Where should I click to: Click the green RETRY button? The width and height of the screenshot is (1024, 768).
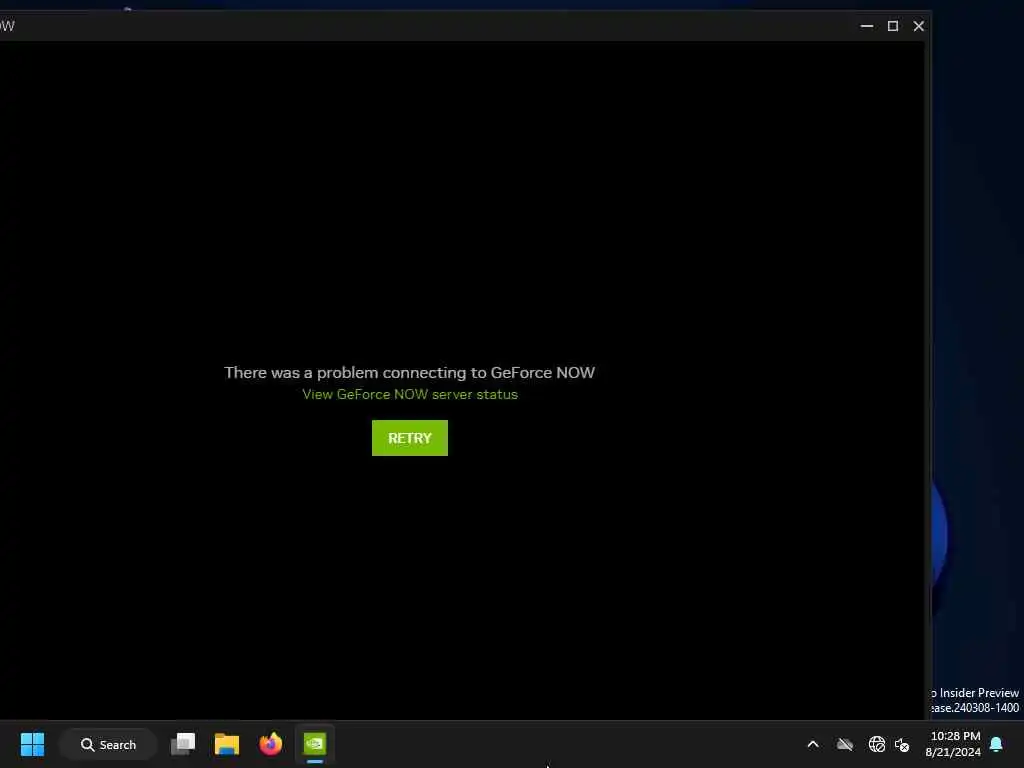(409, 438)
